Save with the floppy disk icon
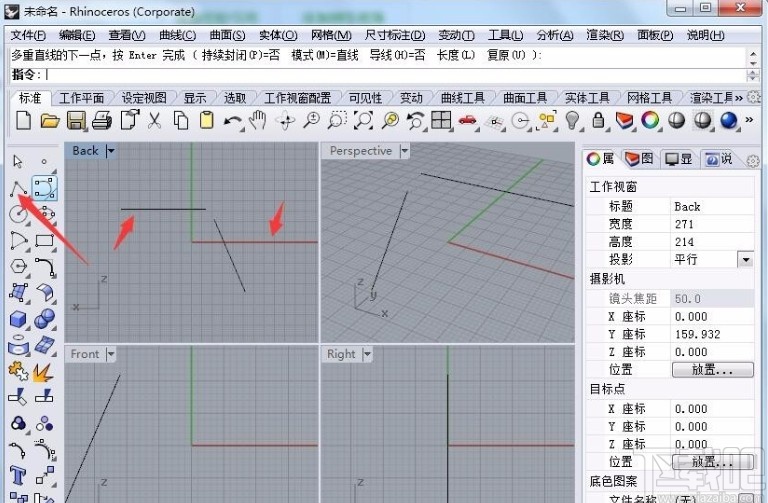 tap(76, 120)
